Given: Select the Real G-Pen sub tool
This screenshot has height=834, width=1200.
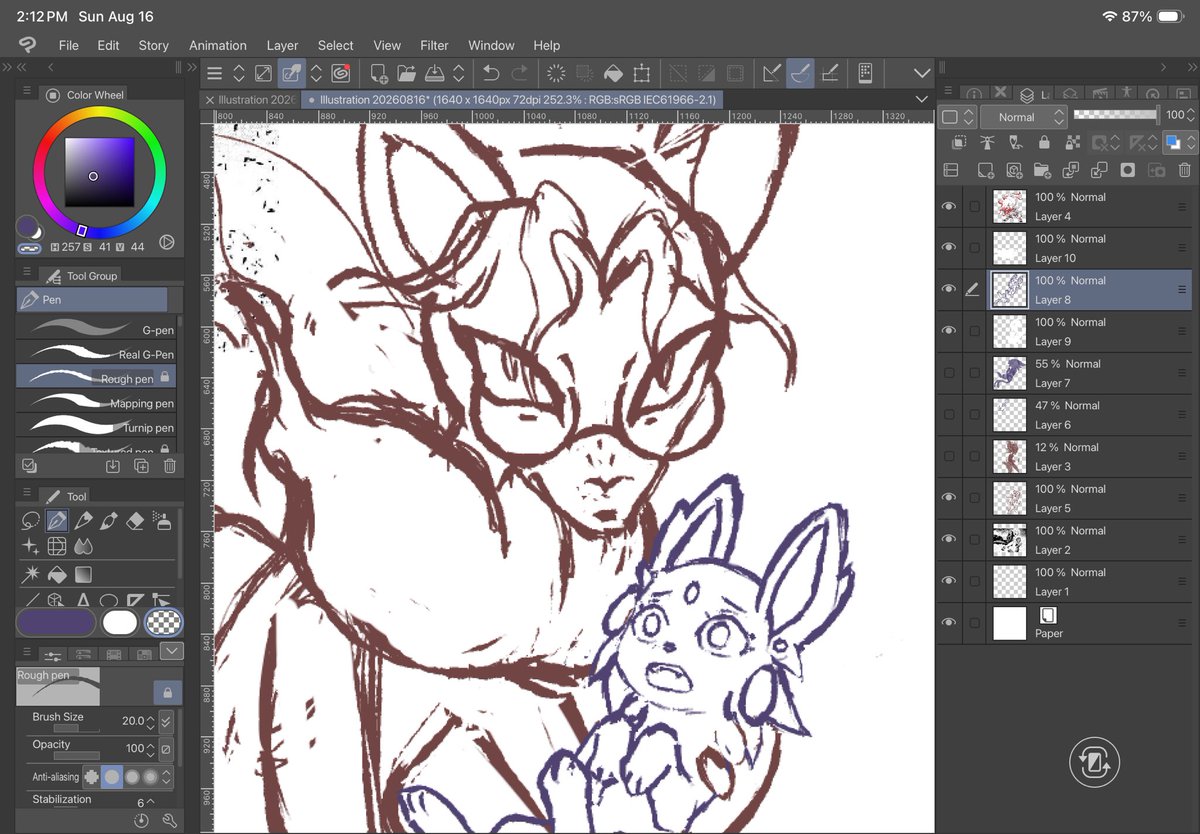Looking at the screenshot, I should [97, 353].
